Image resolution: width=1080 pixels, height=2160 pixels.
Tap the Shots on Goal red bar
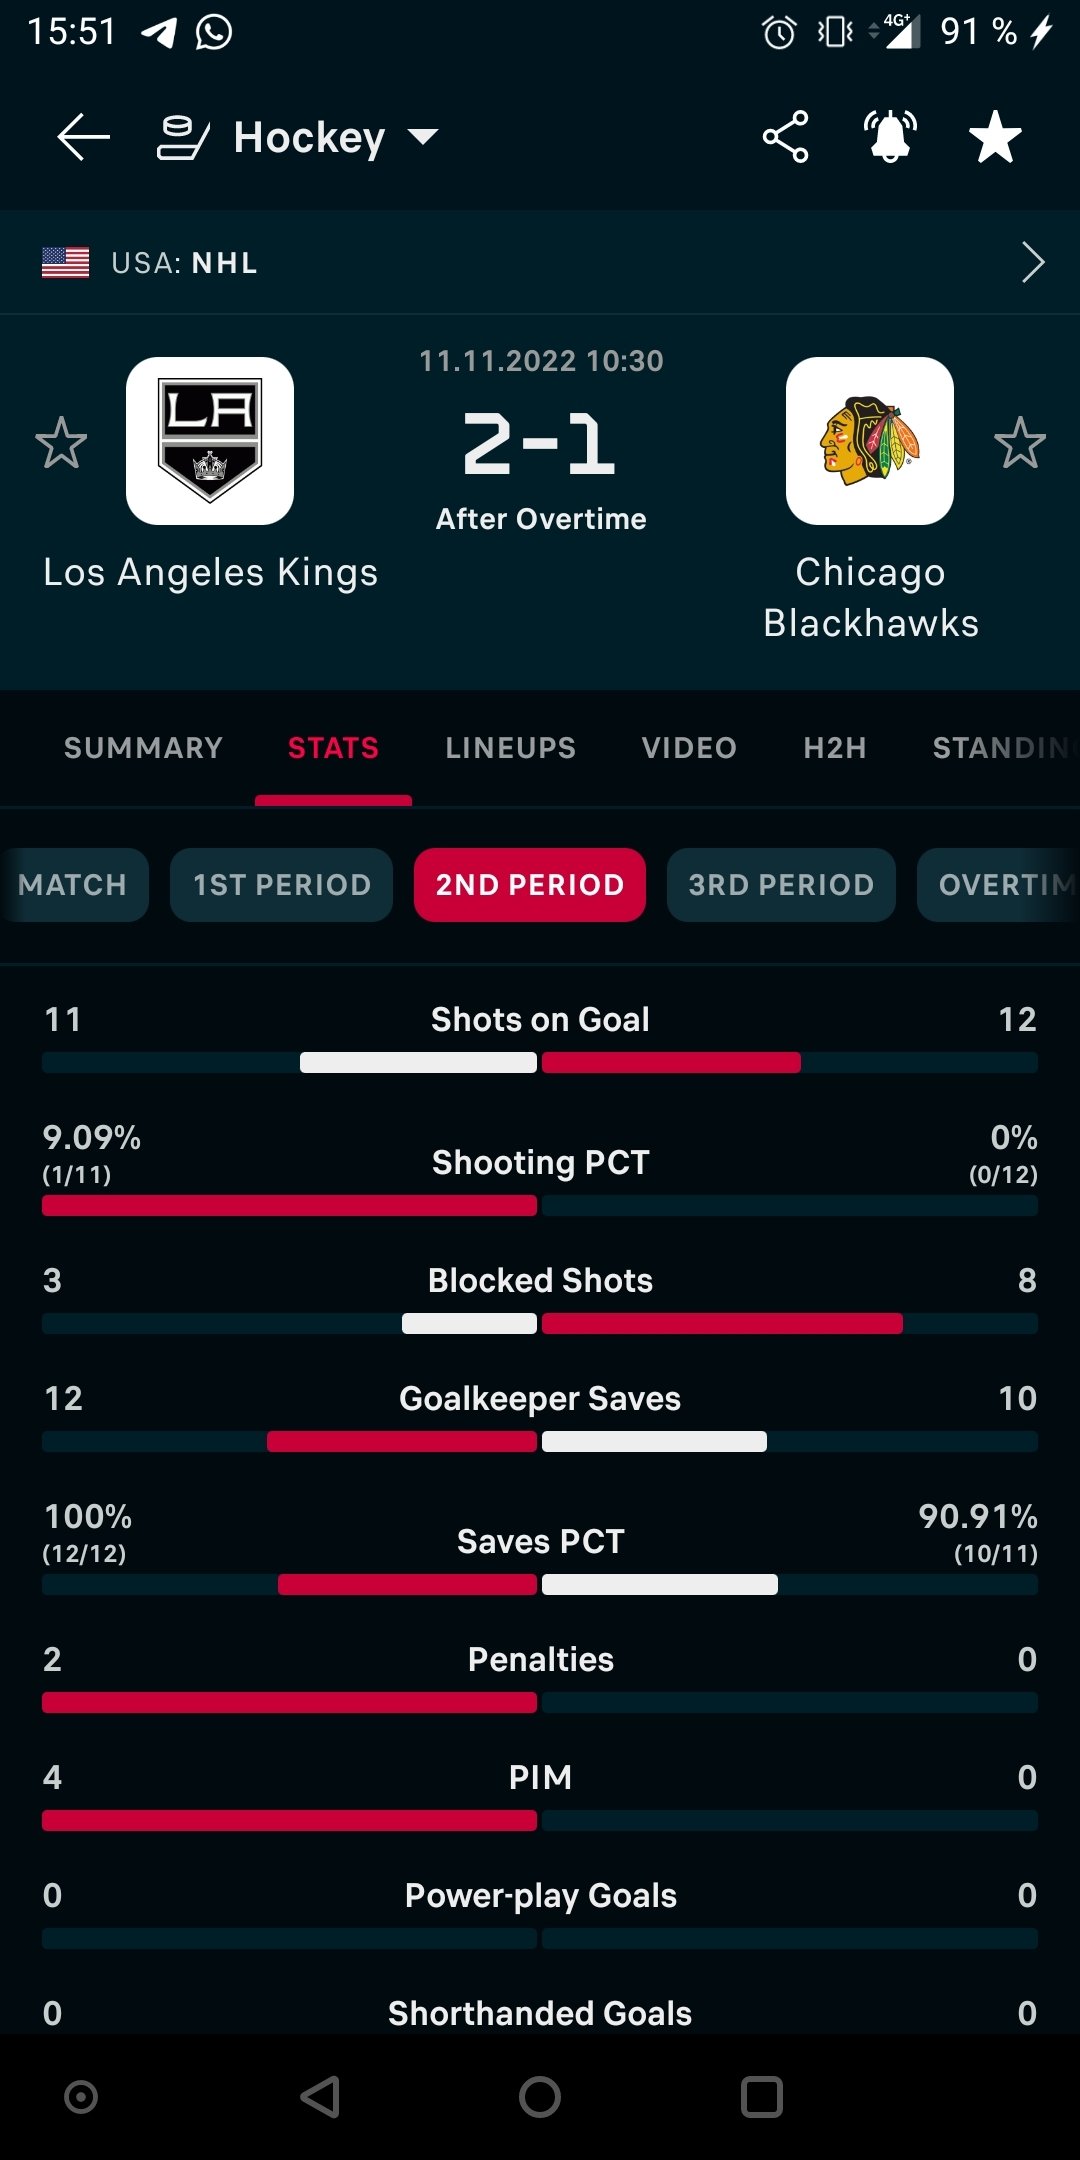pyautogui.click(x=671, y=1063)
